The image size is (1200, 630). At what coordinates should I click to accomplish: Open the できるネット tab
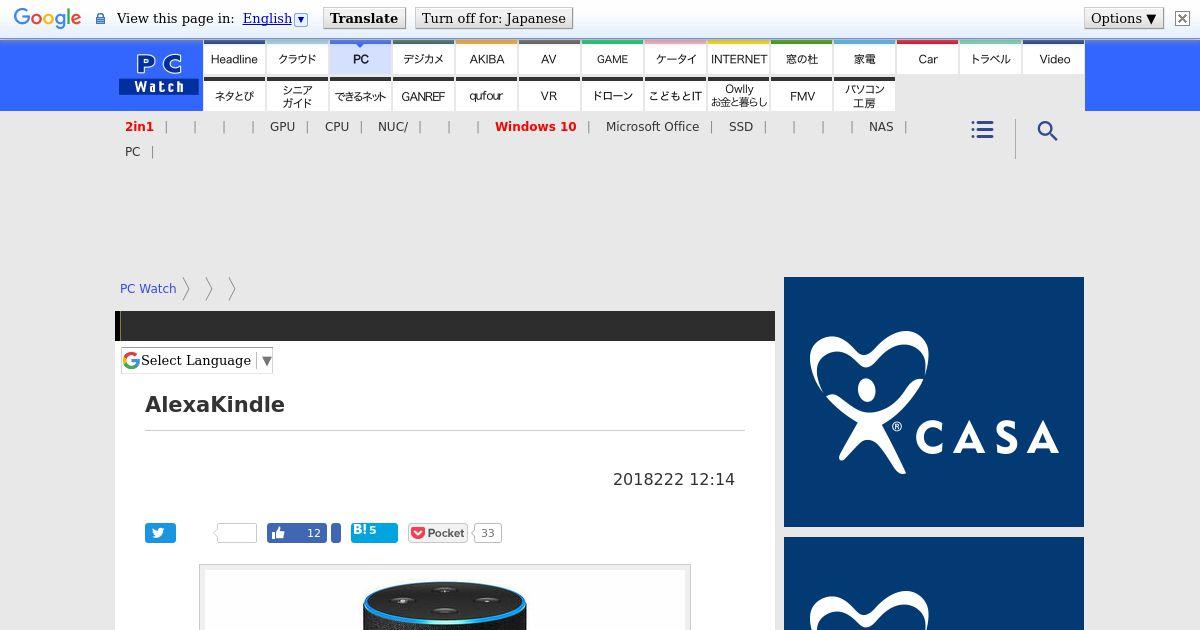tap(360, 95)
